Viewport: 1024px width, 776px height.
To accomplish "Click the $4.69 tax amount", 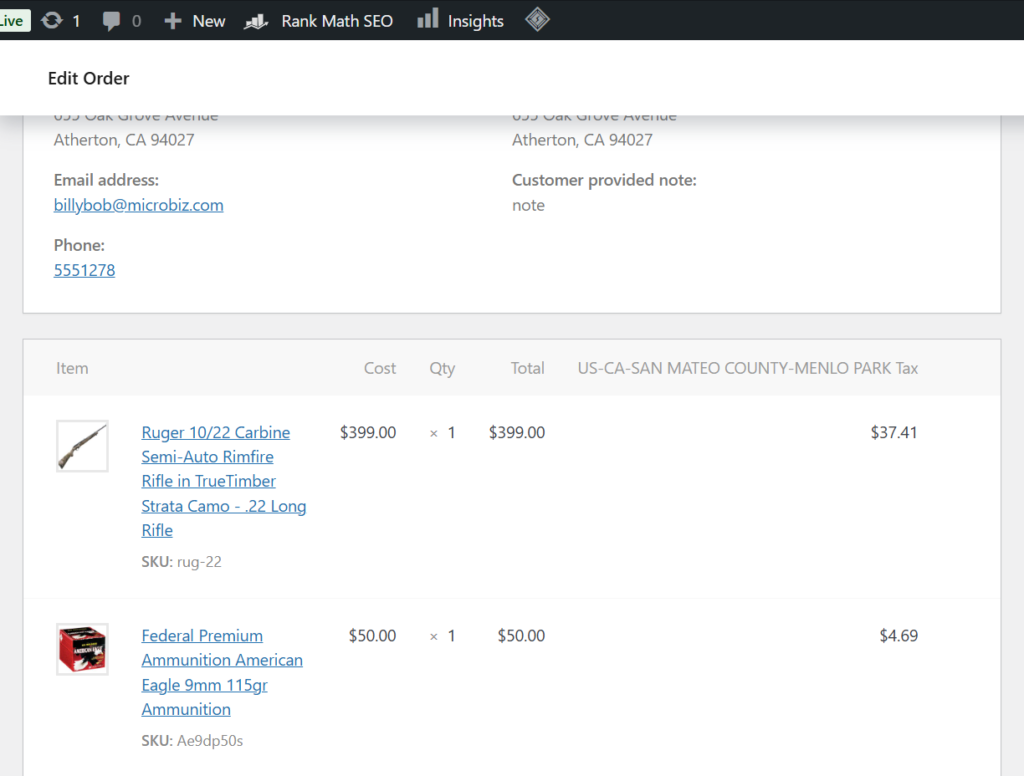I will (899, 636).
